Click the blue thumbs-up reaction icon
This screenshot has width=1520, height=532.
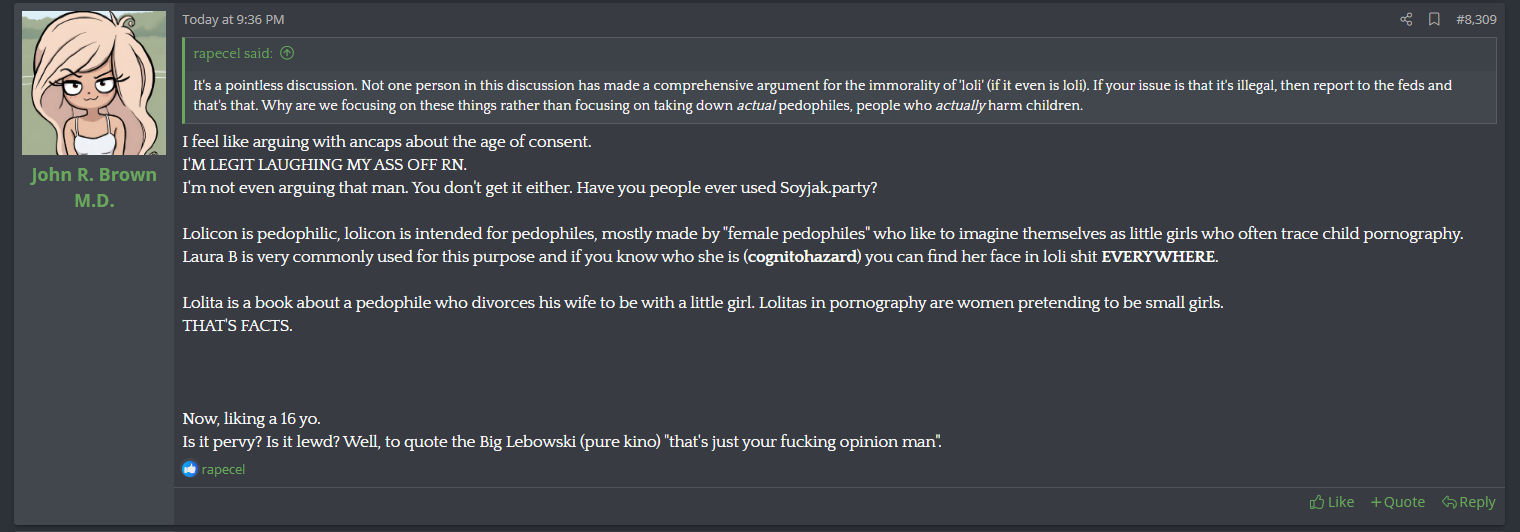(190, 469)
